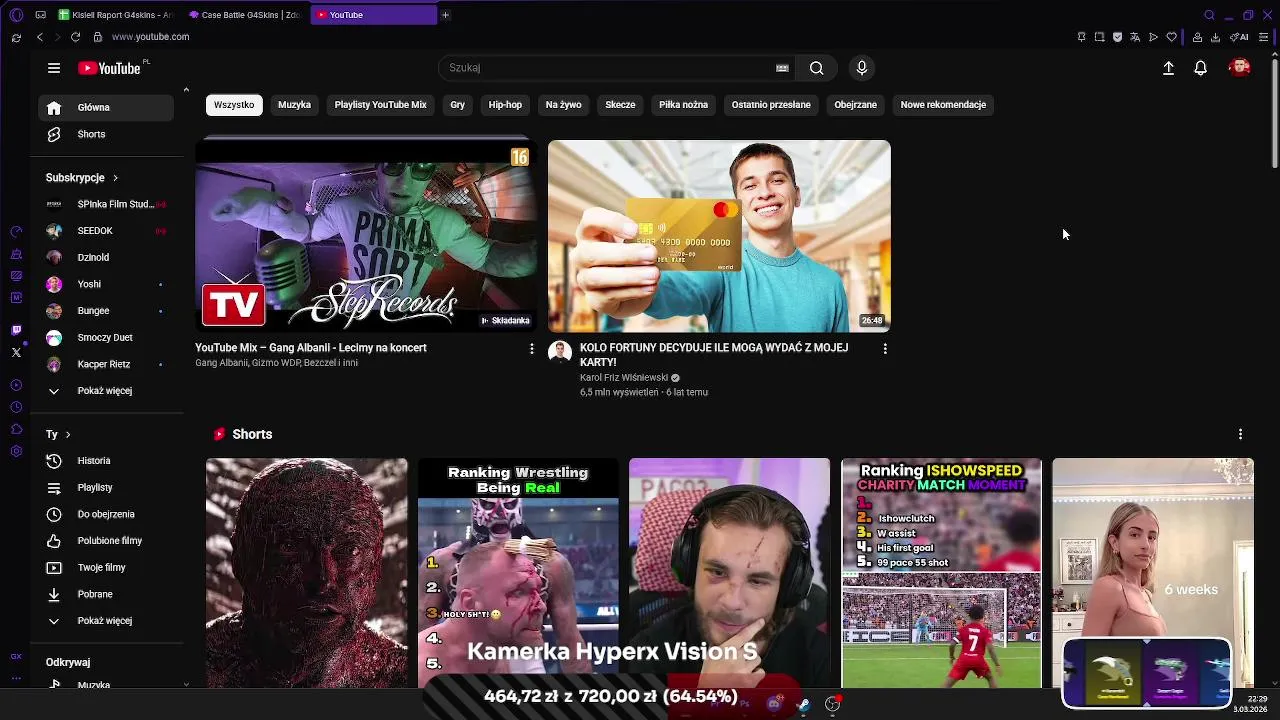Expand Pokaż więcej under subscriptions
The image size is (1280, 720).
[x=106, y=391]
